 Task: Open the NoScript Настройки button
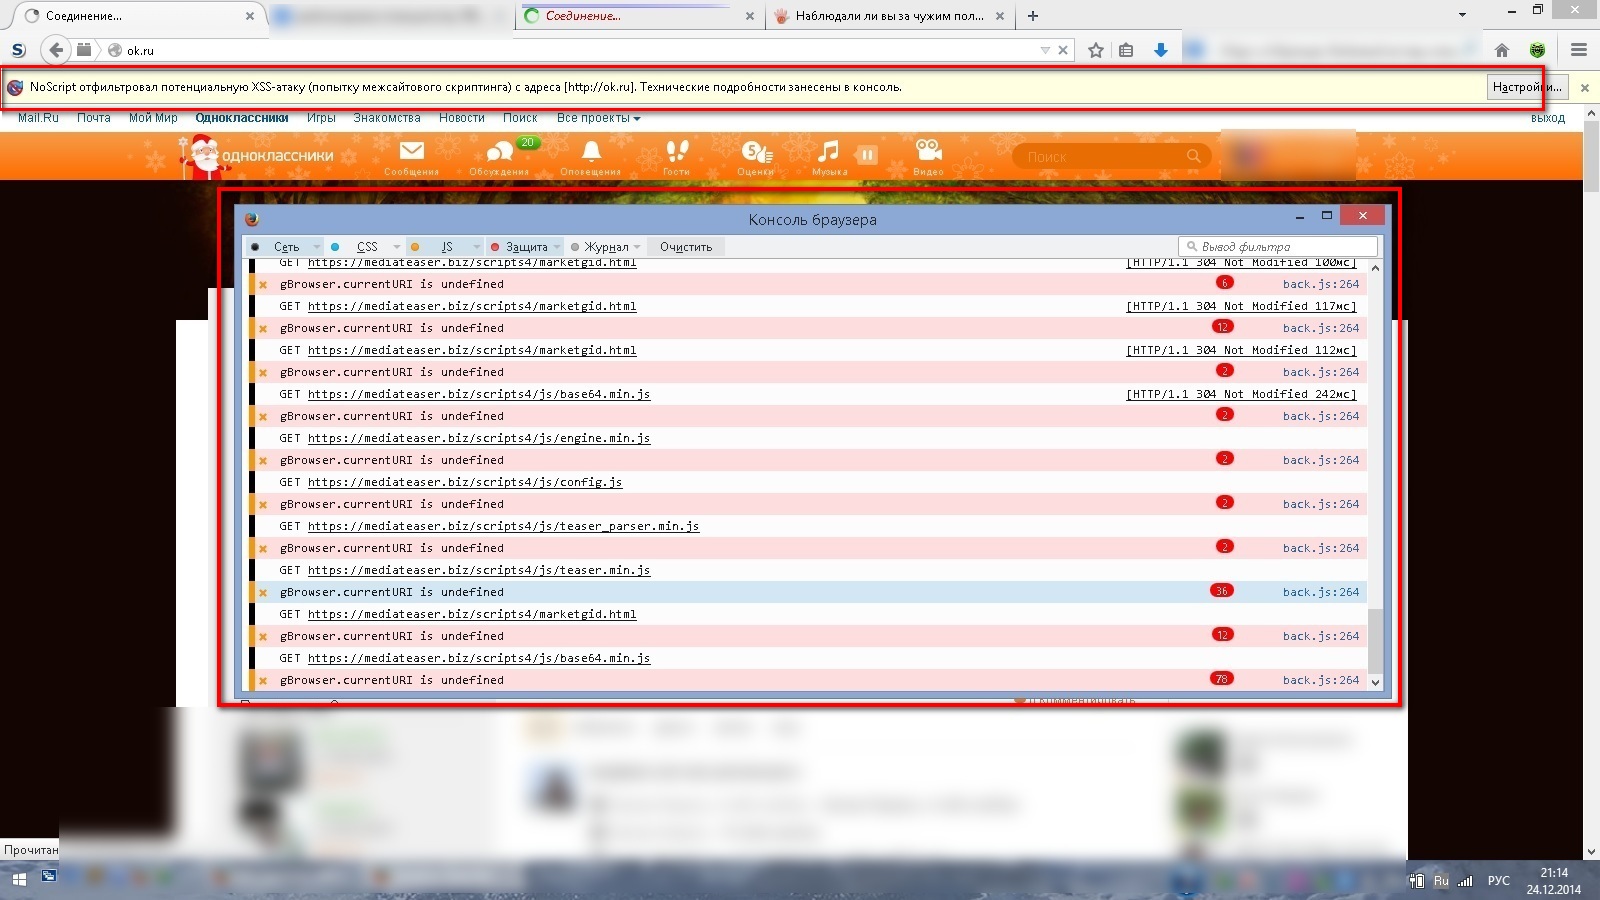pos(1527,87)
